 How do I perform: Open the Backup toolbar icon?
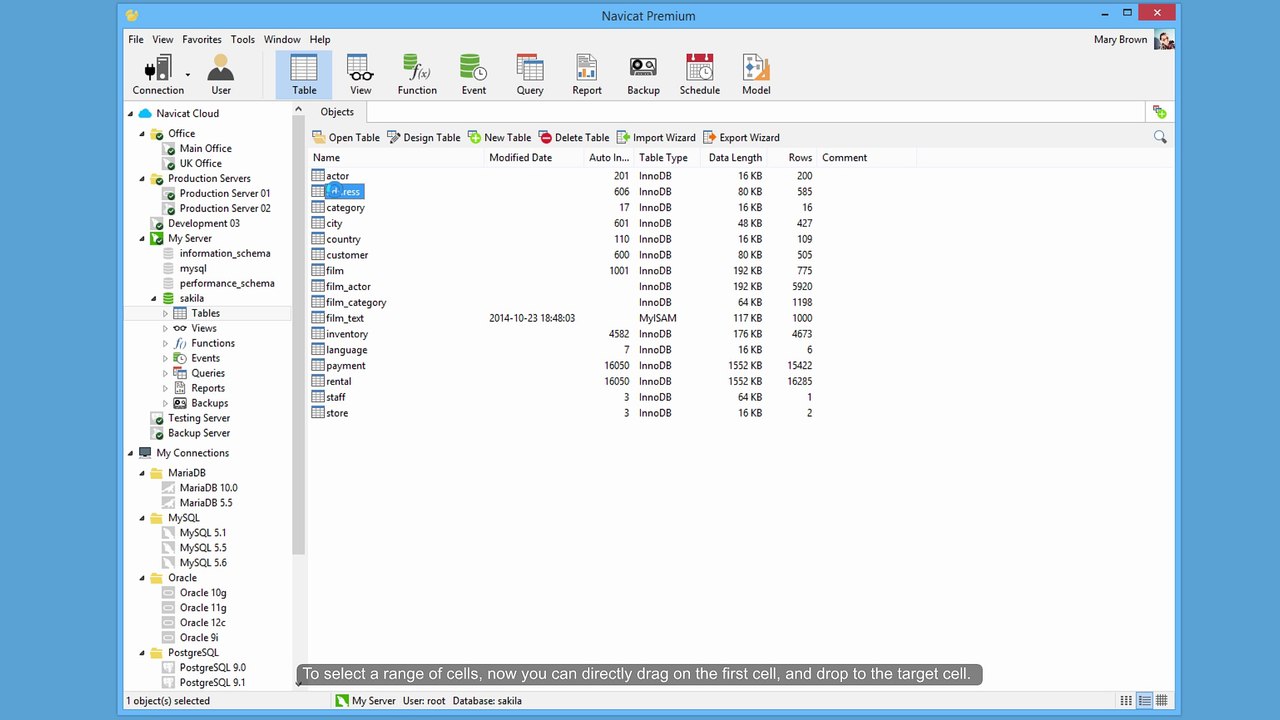643,75
